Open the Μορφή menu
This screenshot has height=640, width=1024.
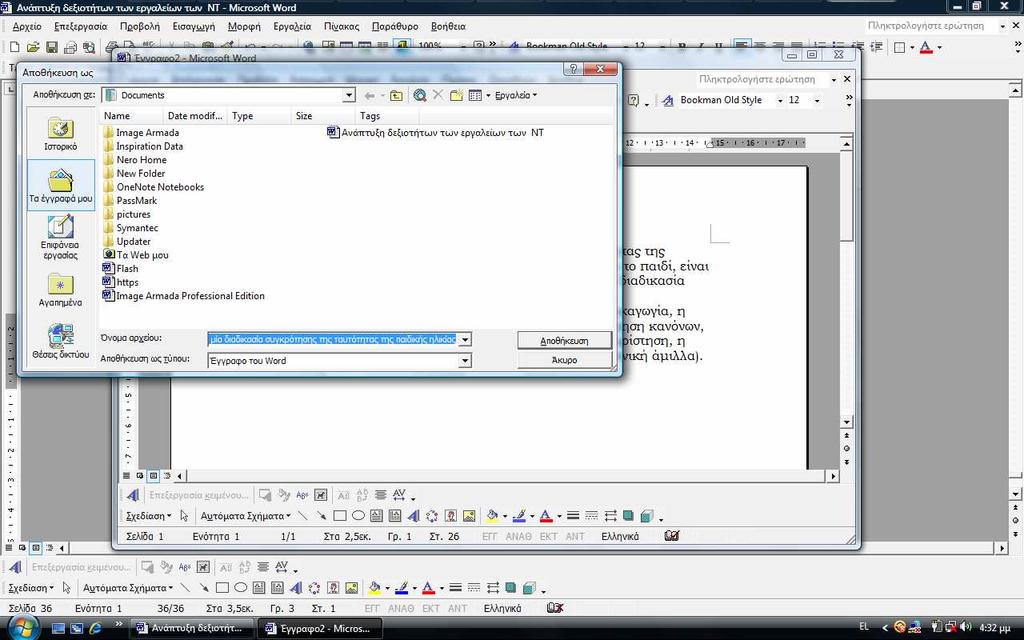pyautogui.click(x=244, y=27)
